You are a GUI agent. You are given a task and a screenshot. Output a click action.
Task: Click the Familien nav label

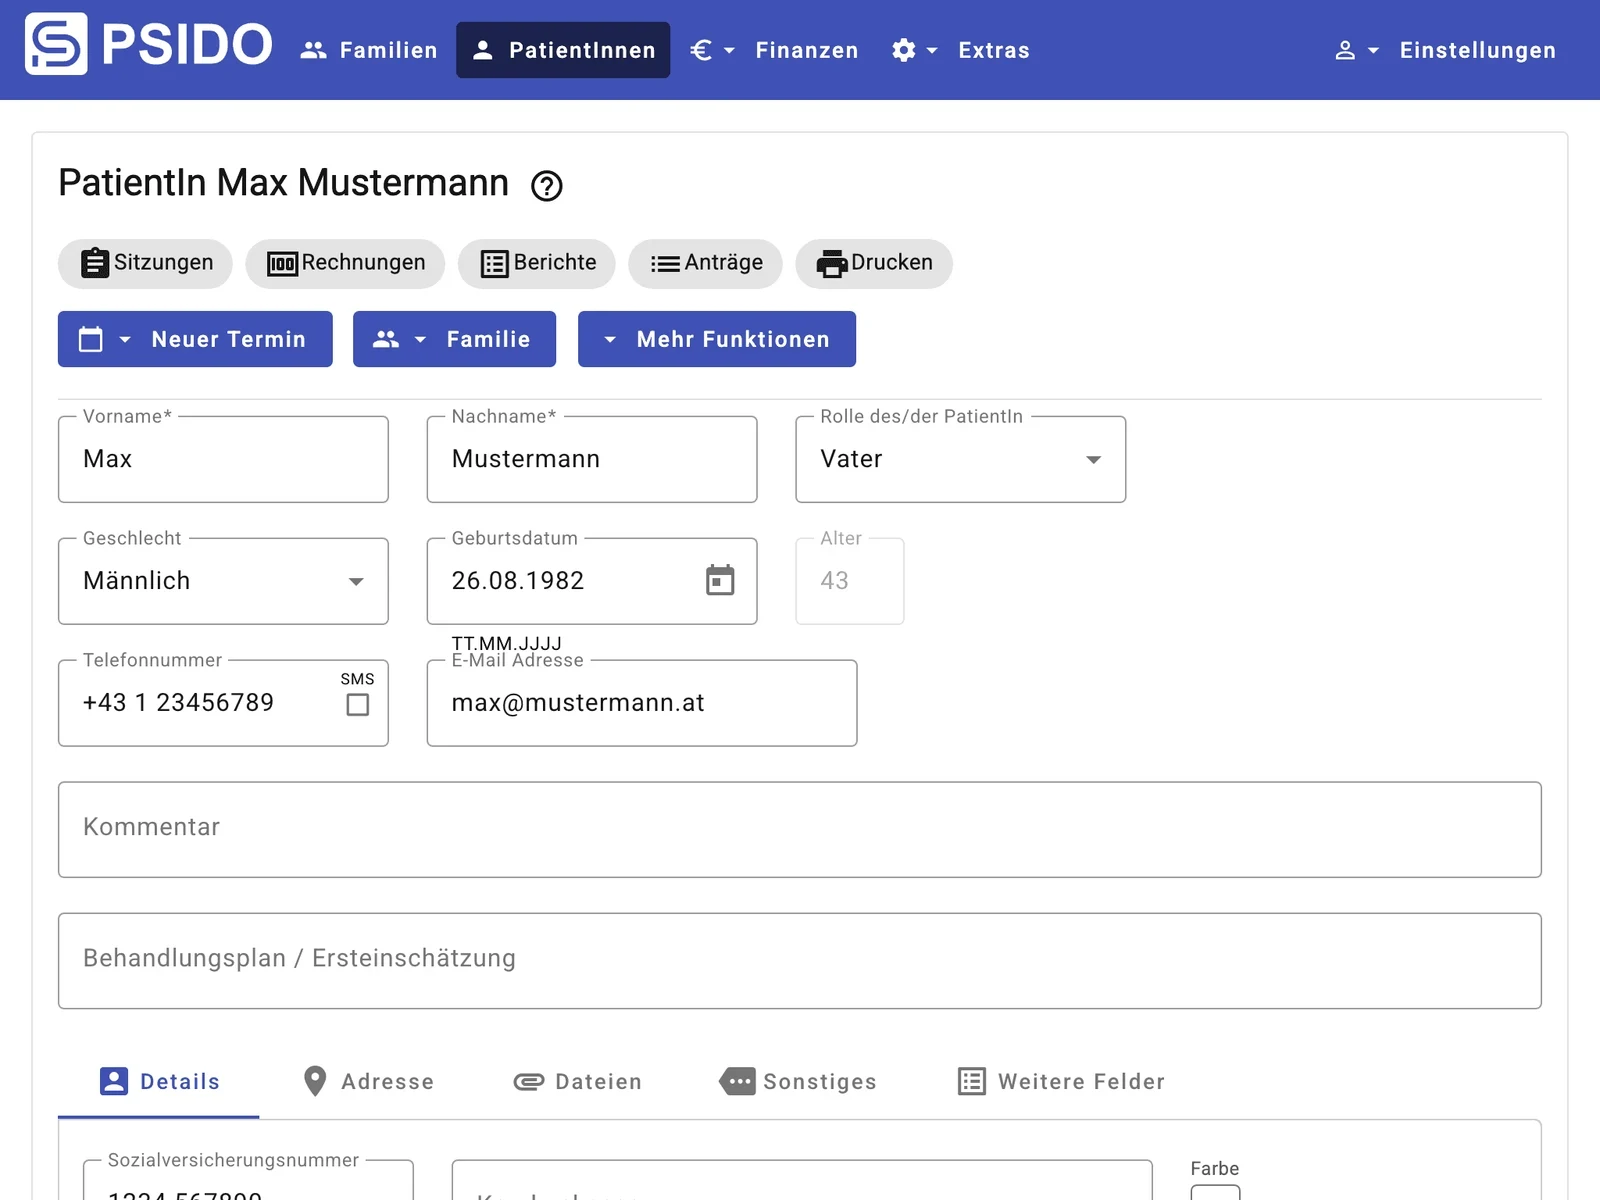[x=389, y=51]
